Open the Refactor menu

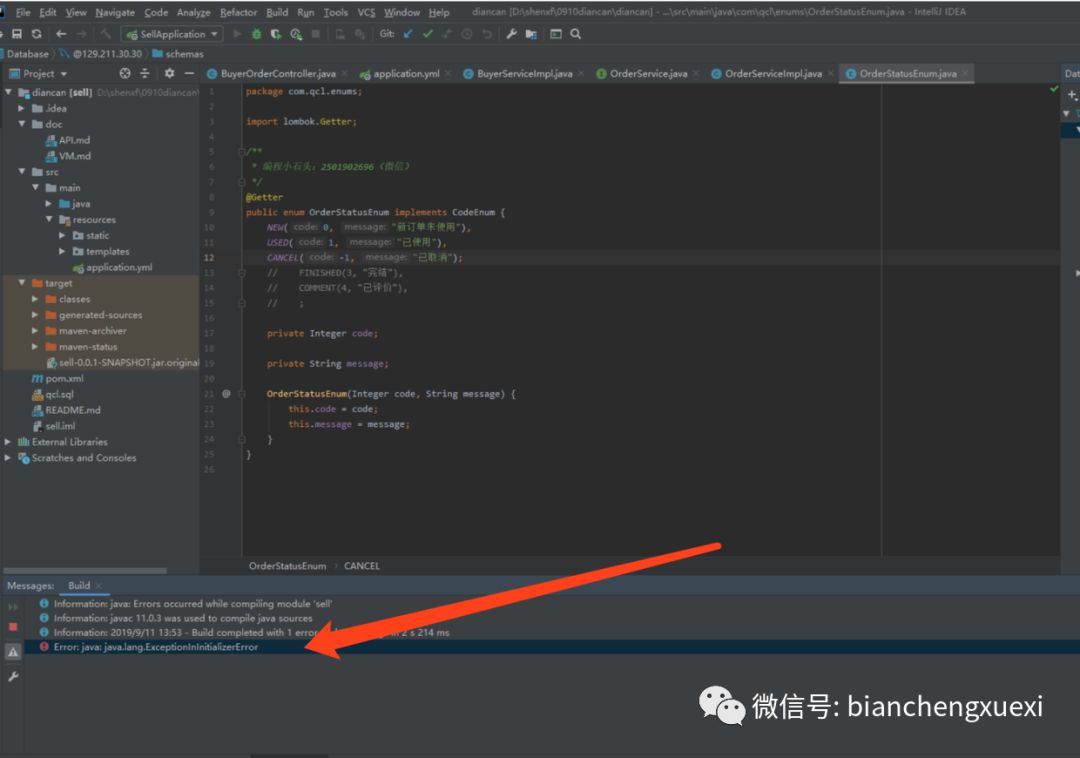[x=238, y=12]
